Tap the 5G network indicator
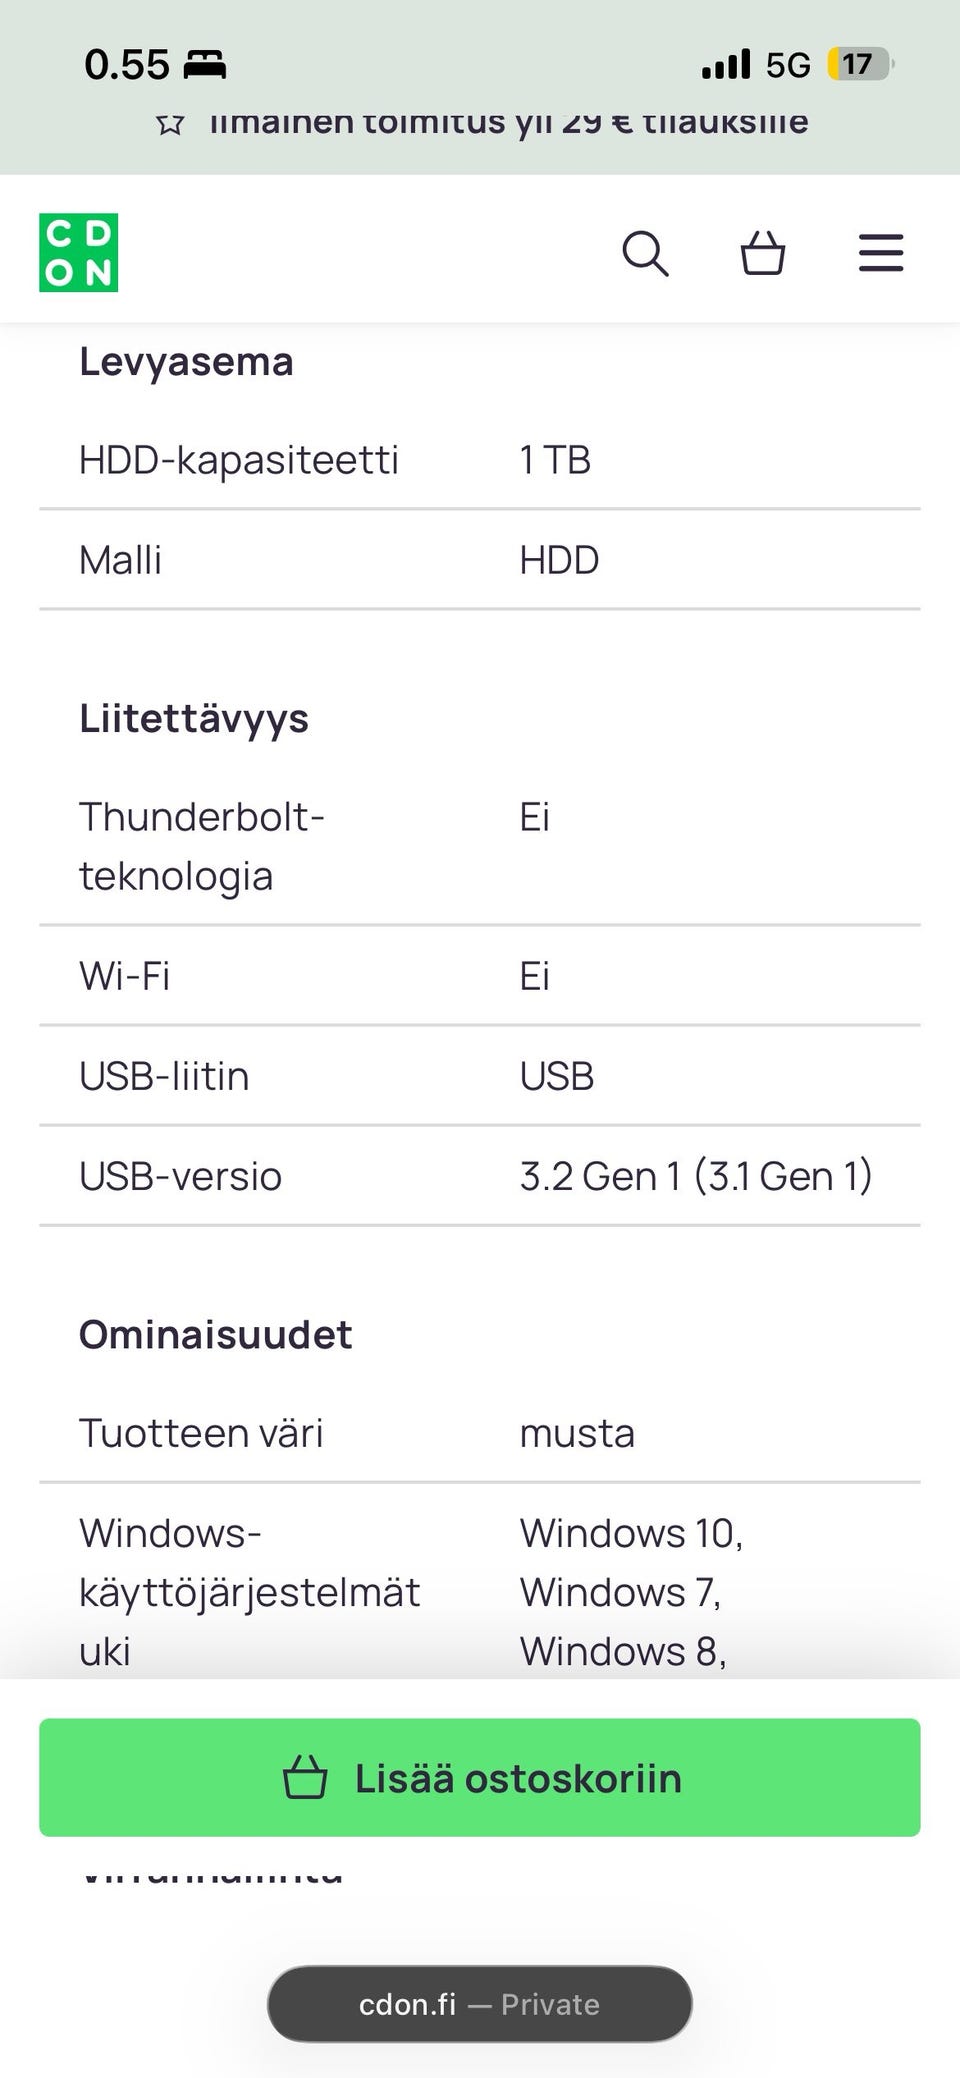 [x=788, y=65]
